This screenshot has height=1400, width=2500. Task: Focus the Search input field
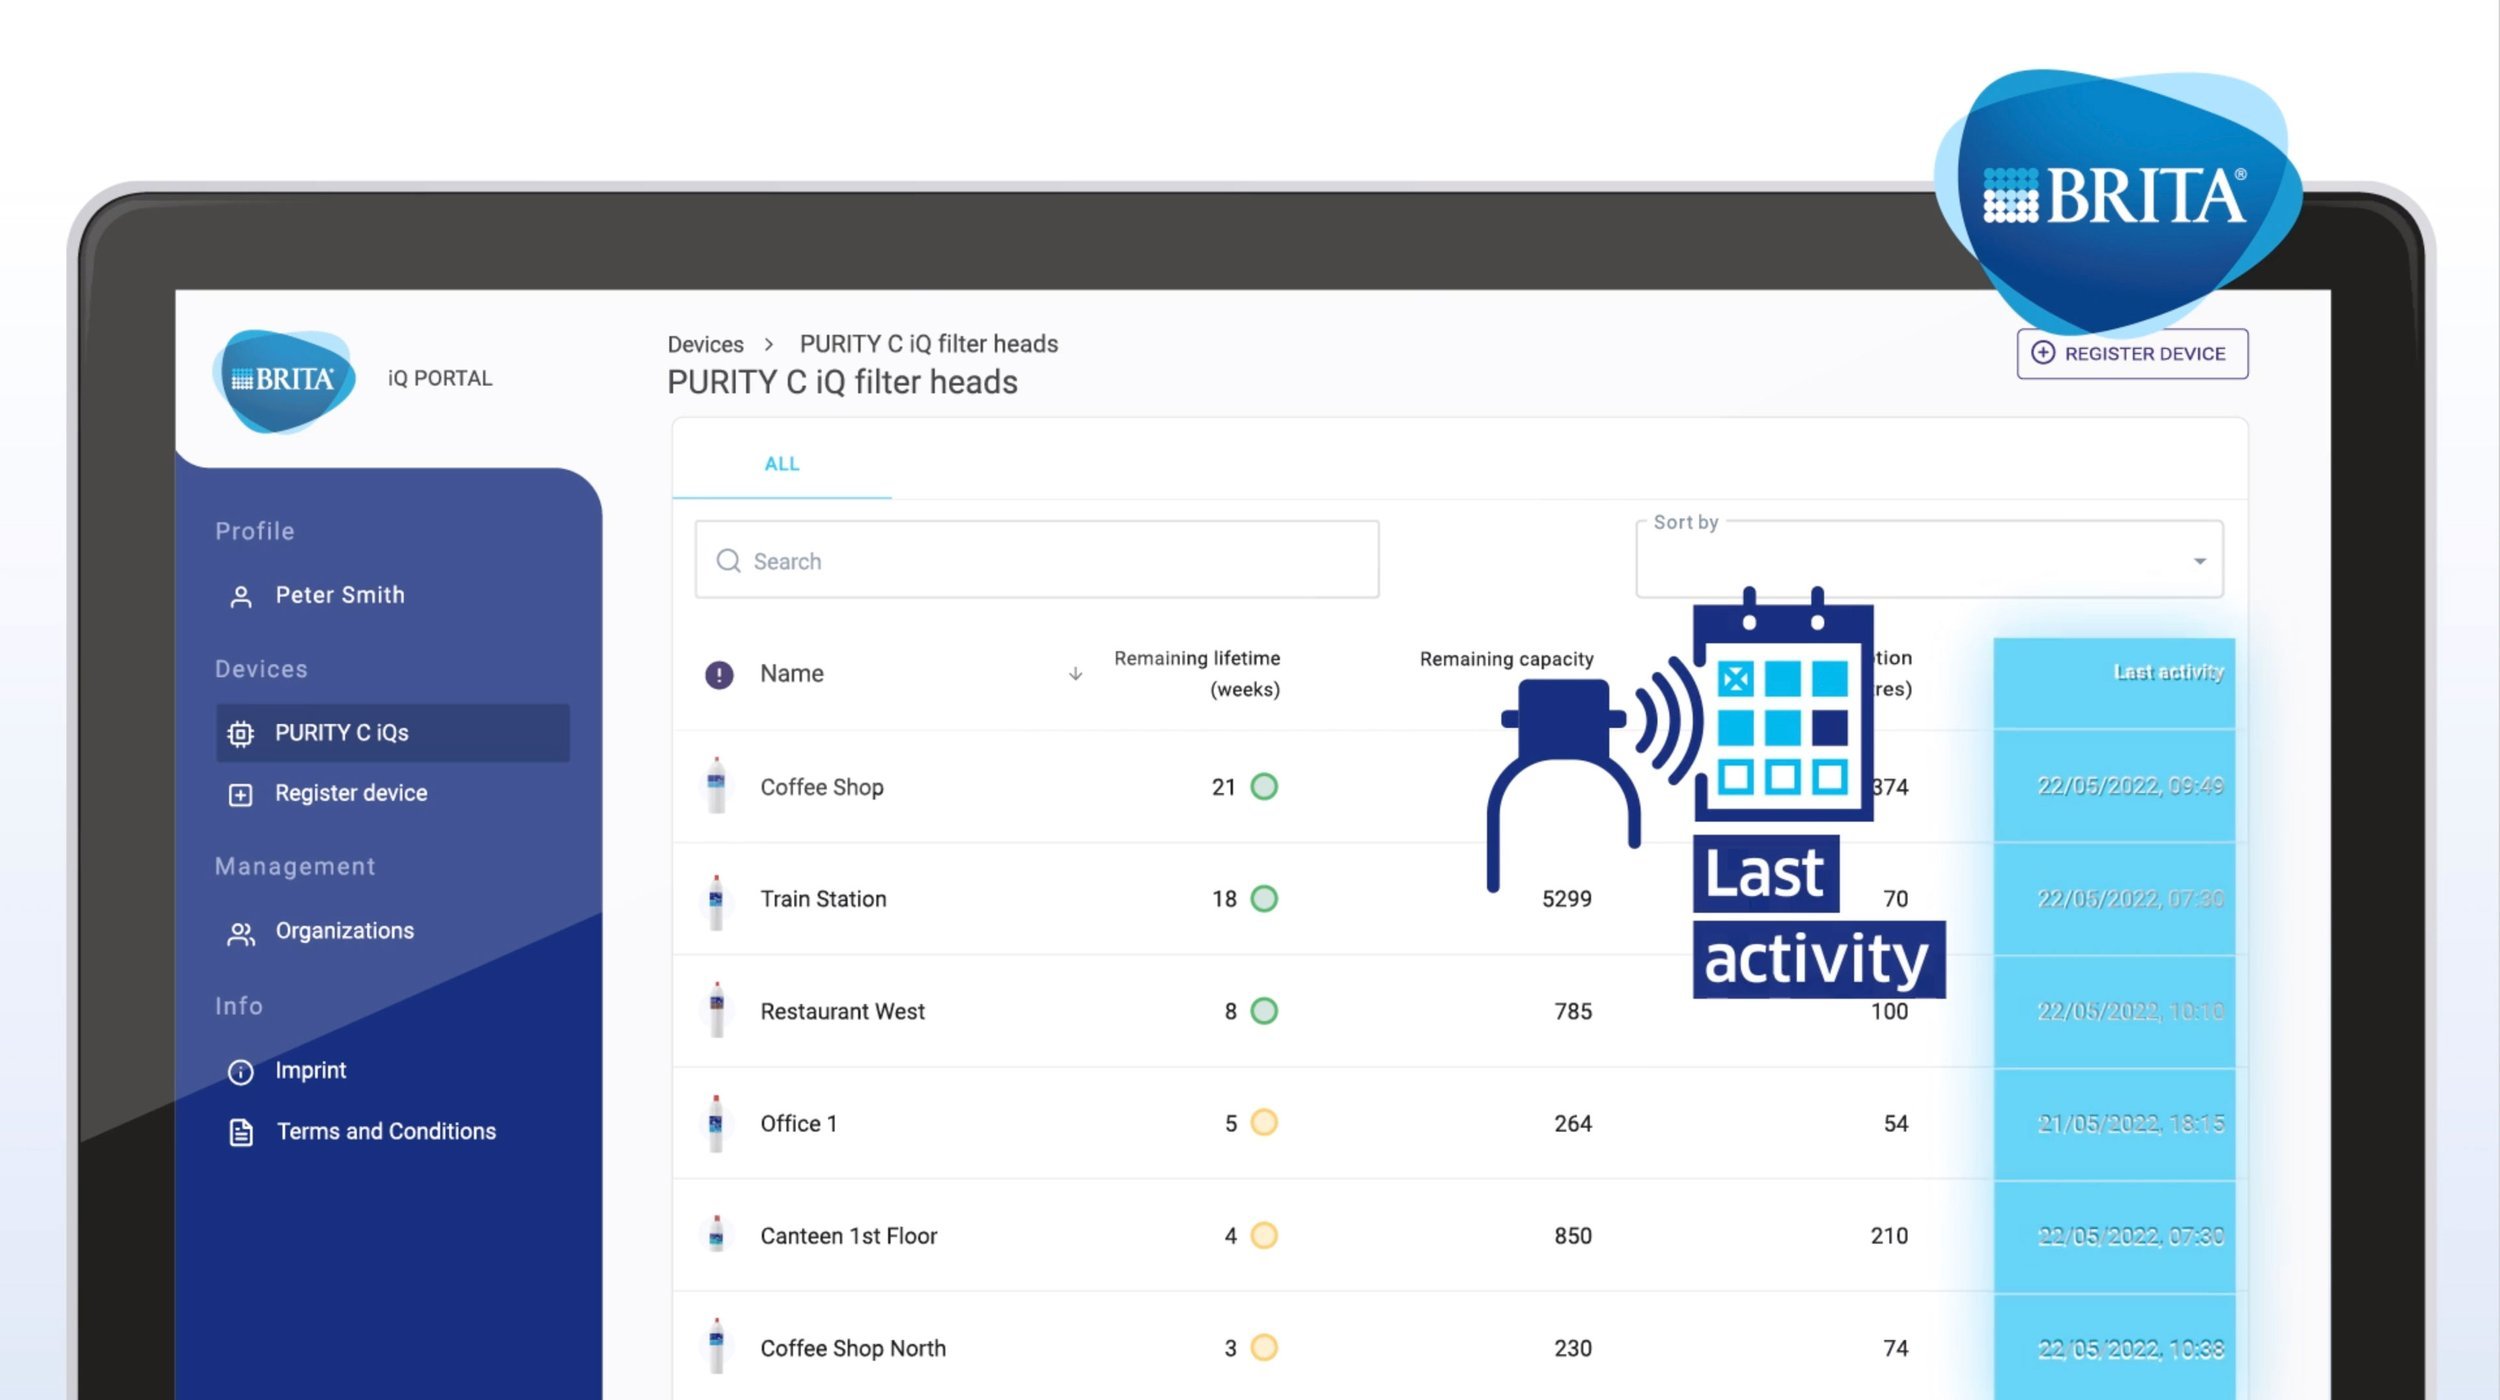click(x=1037, y=560)
